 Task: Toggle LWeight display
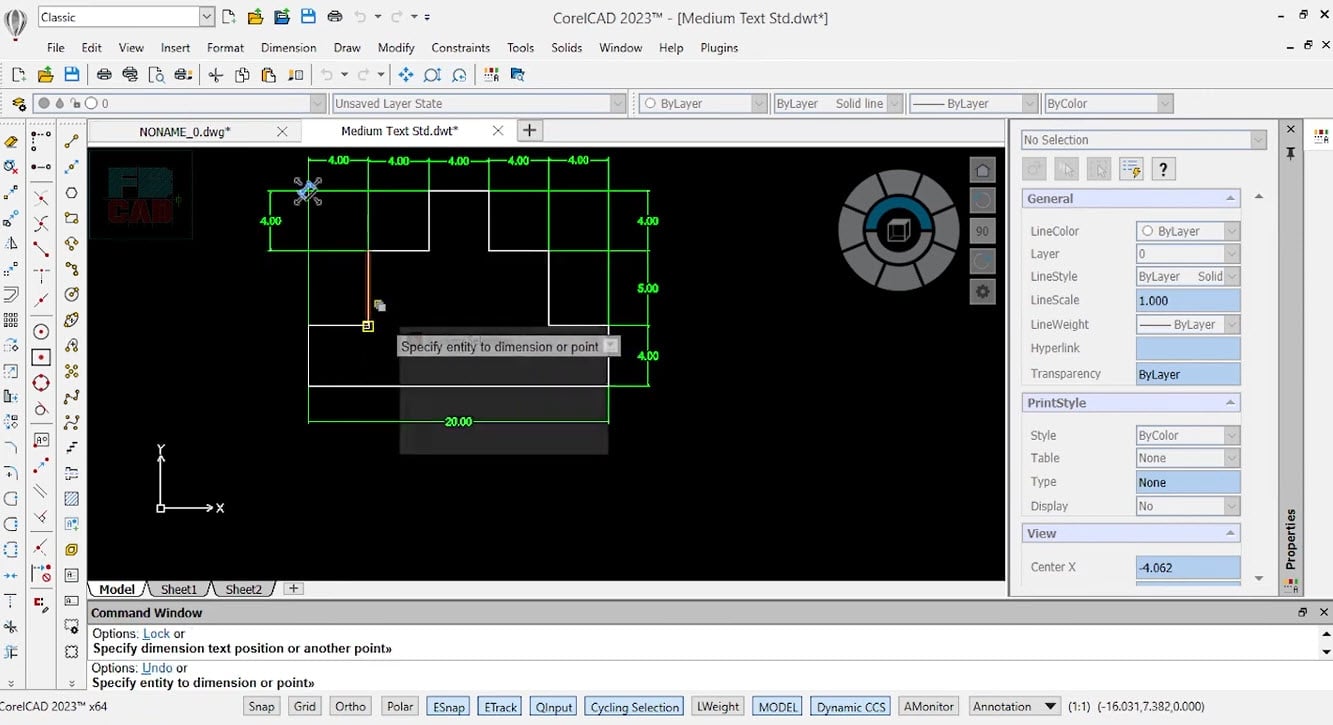[x=718, y=706]
